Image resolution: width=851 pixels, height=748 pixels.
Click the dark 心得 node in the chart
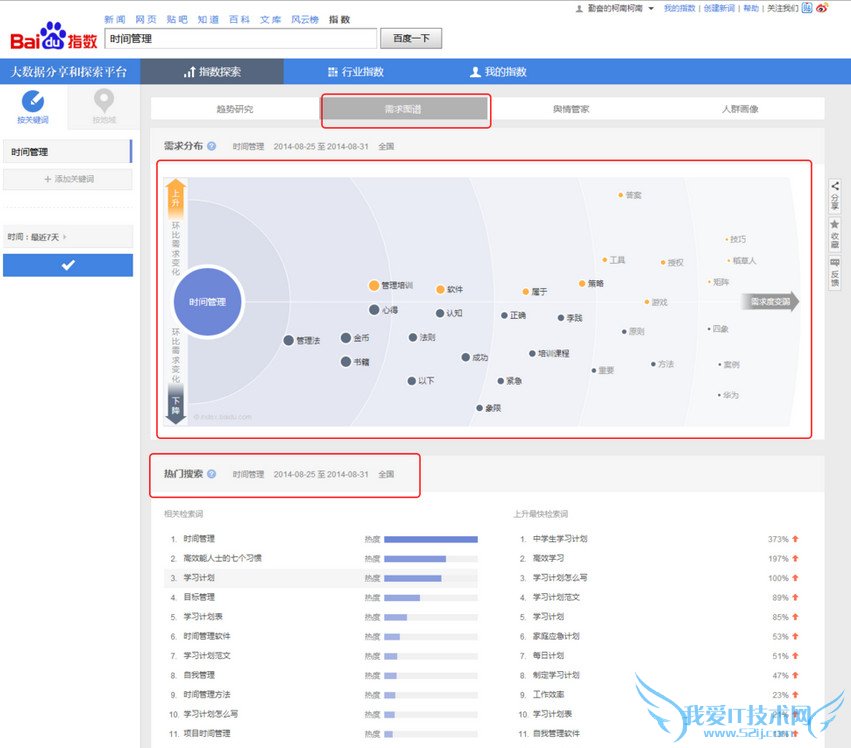pyautogui.click(x=374, y=309)
